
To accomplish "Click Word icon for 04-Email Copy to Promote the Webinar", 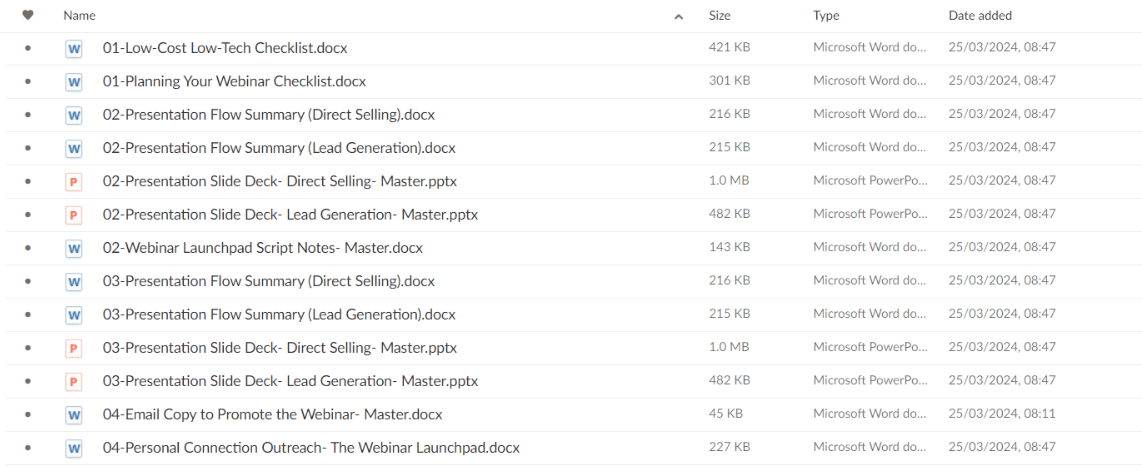I will coord(73,415).
